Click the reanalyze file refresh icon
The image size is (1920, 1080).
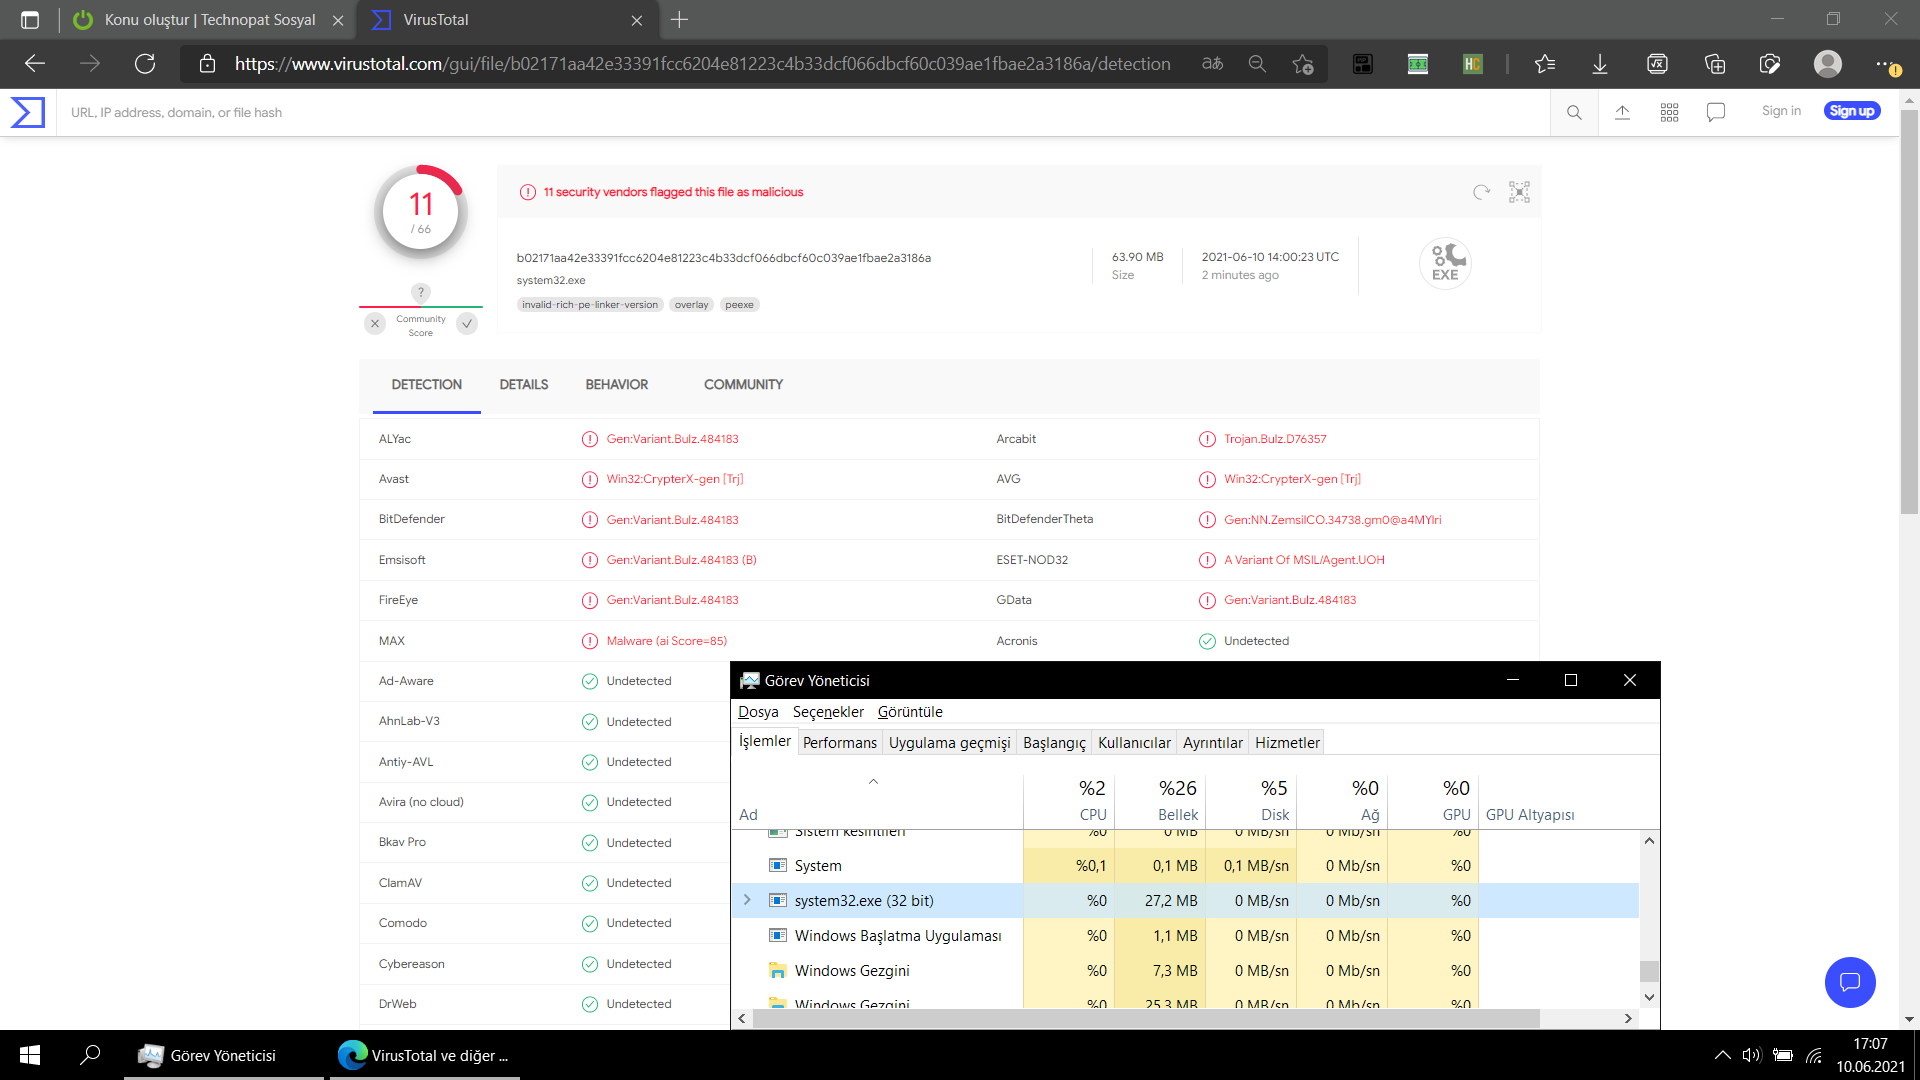(1481, 192)
